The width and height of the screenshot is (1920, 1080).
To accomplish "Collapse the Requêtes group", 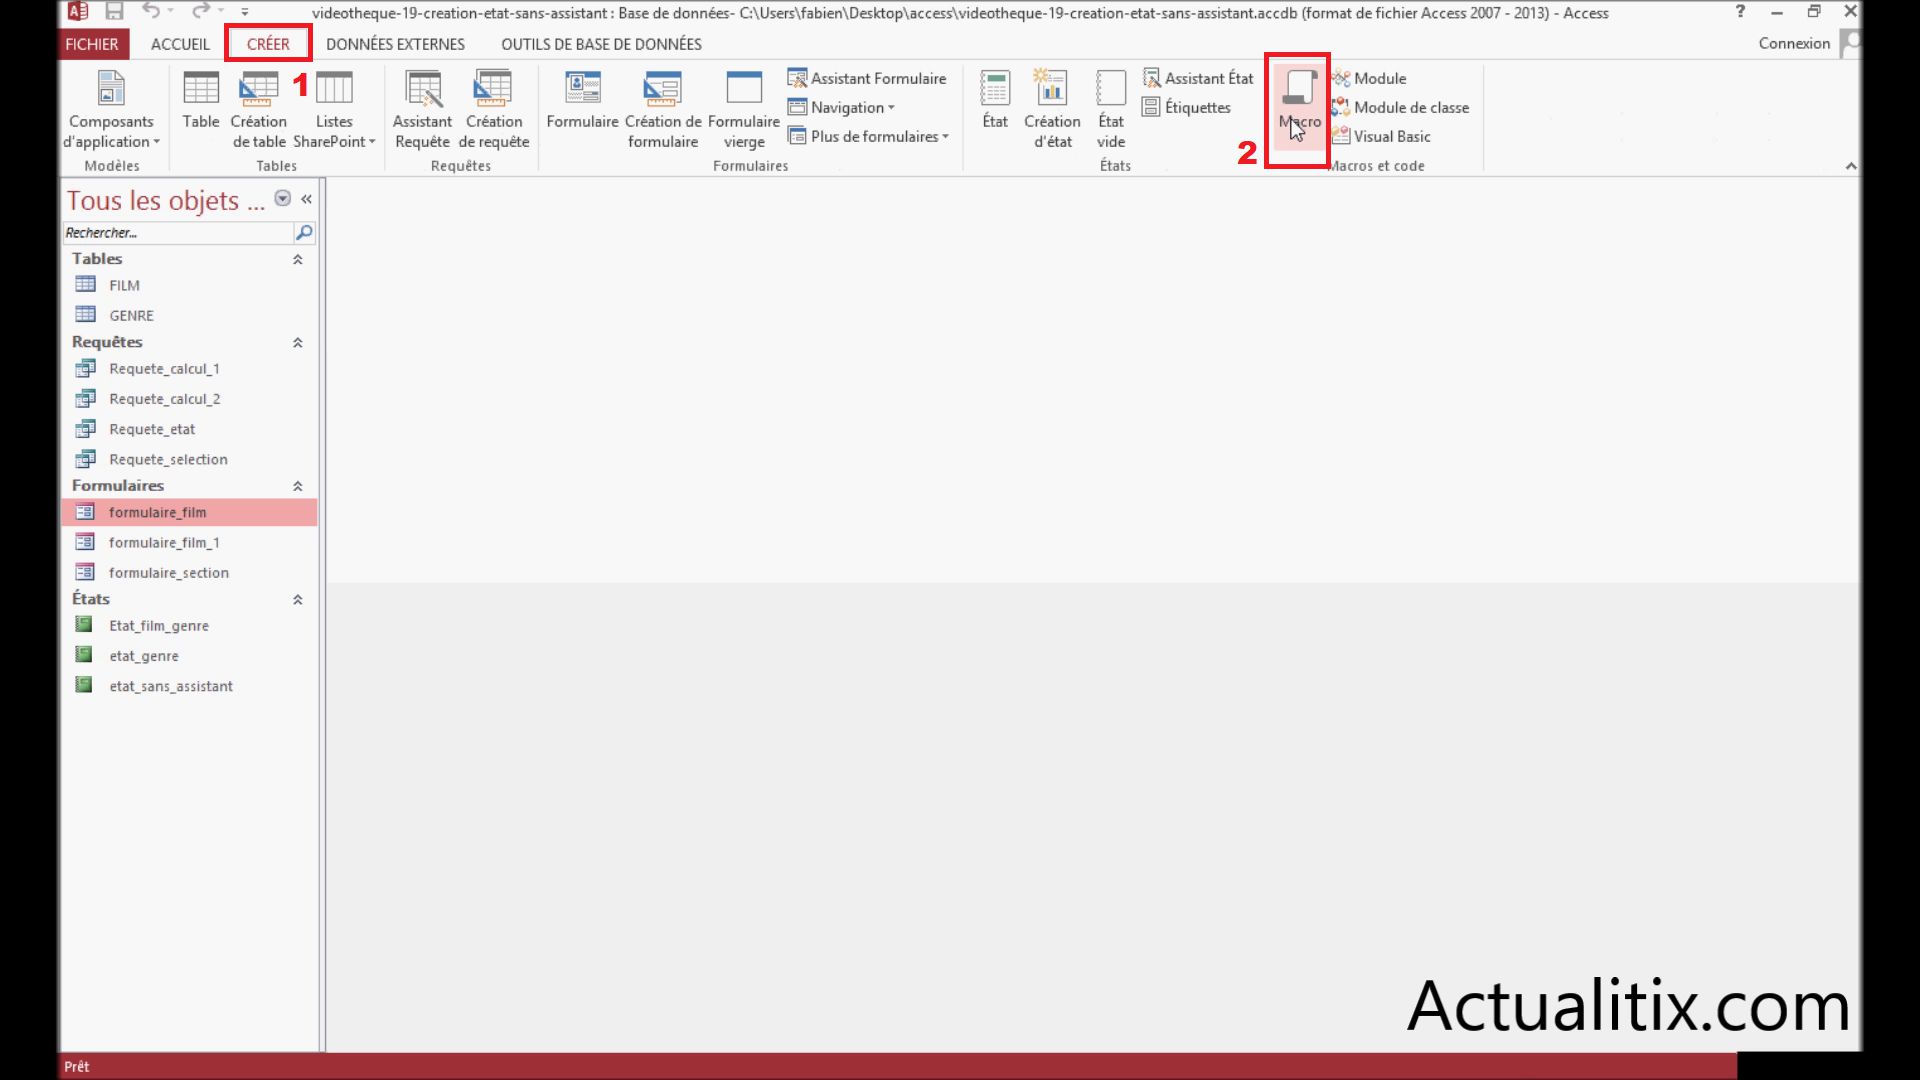I will 297,342.
